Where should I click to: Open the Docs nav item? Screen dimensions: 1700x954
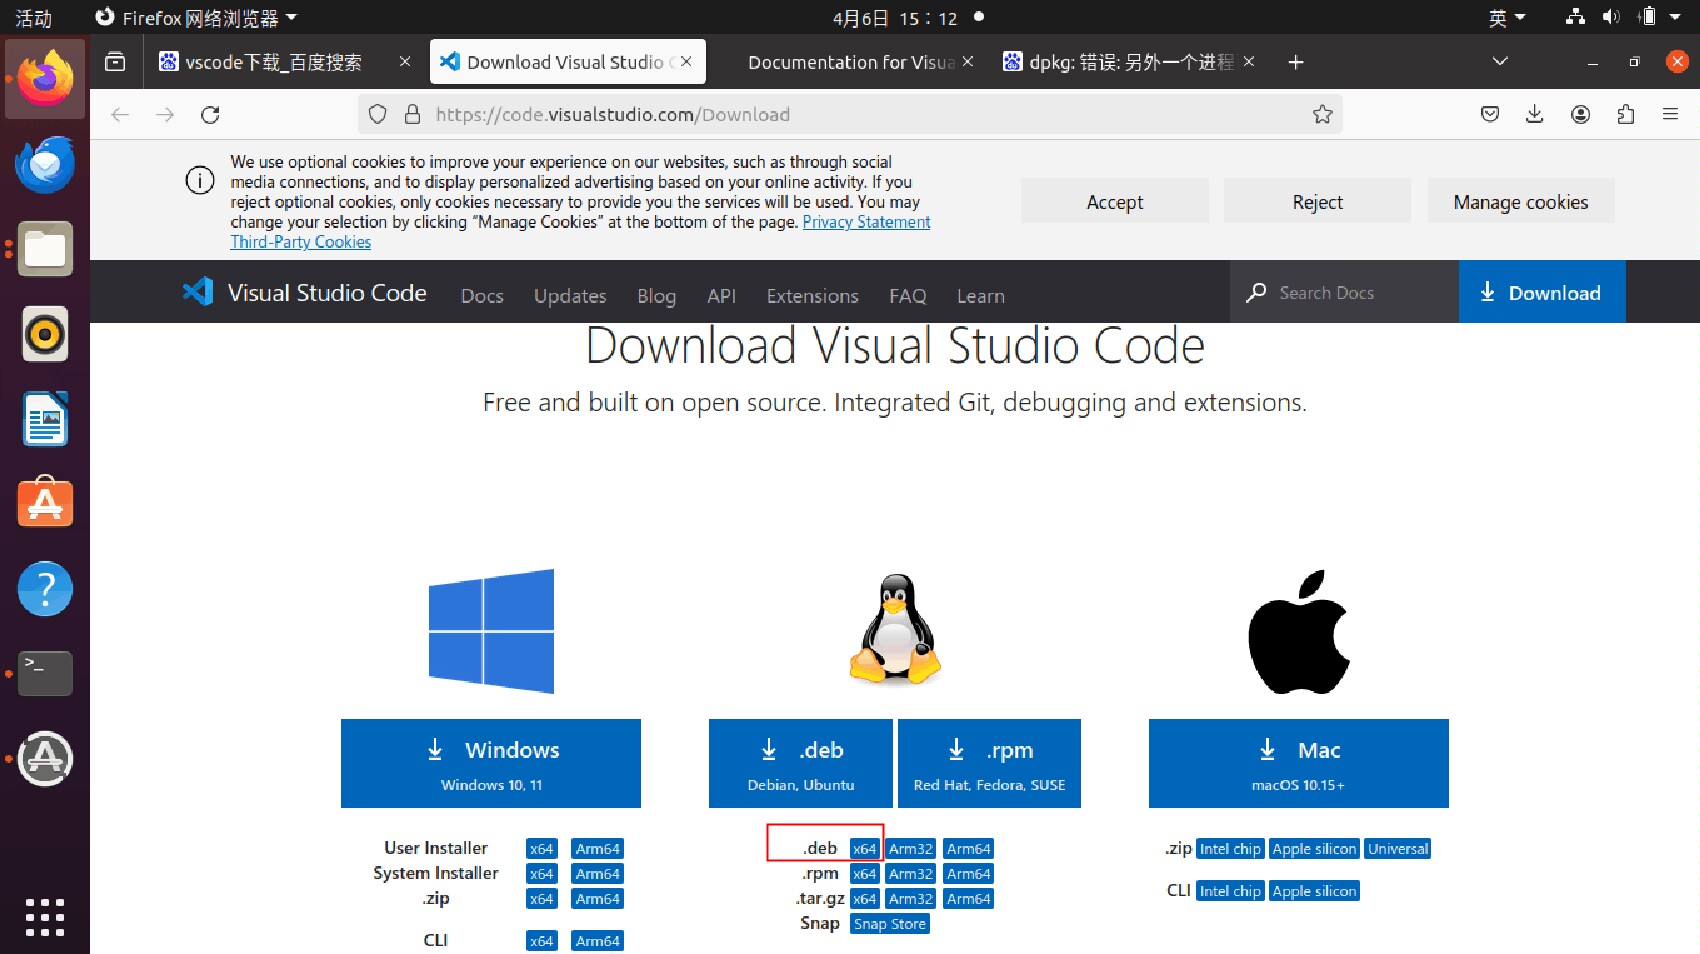[x=482, y=296]
